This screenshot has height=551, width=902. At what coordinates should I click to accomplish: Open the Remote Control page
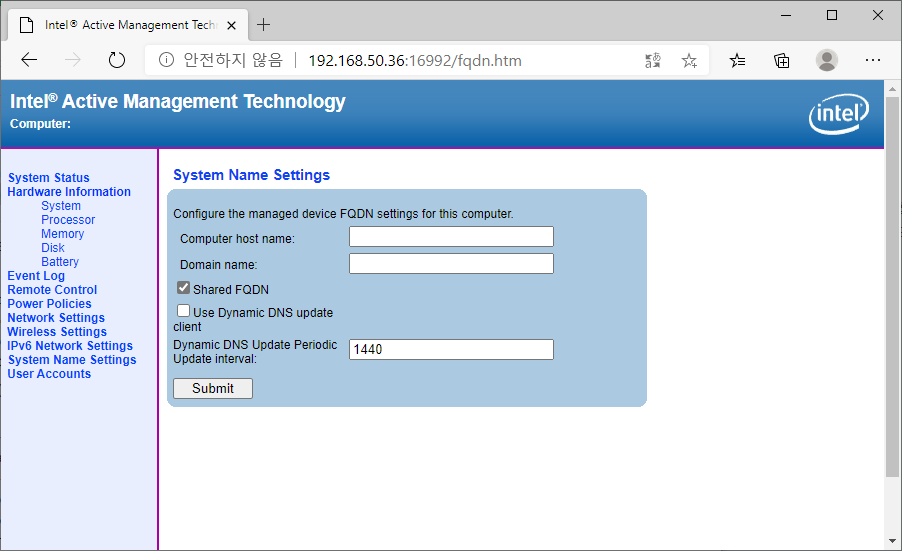pyautogui.click(x=52, y=289)
